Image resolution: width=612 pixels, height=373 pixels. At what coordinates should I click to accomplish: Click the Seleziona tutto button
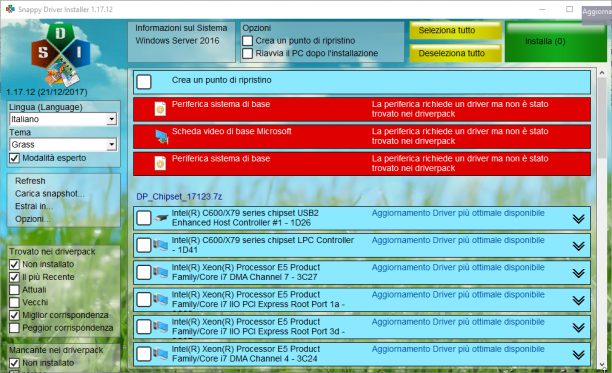pyautogui.click(x=455, y=30)
